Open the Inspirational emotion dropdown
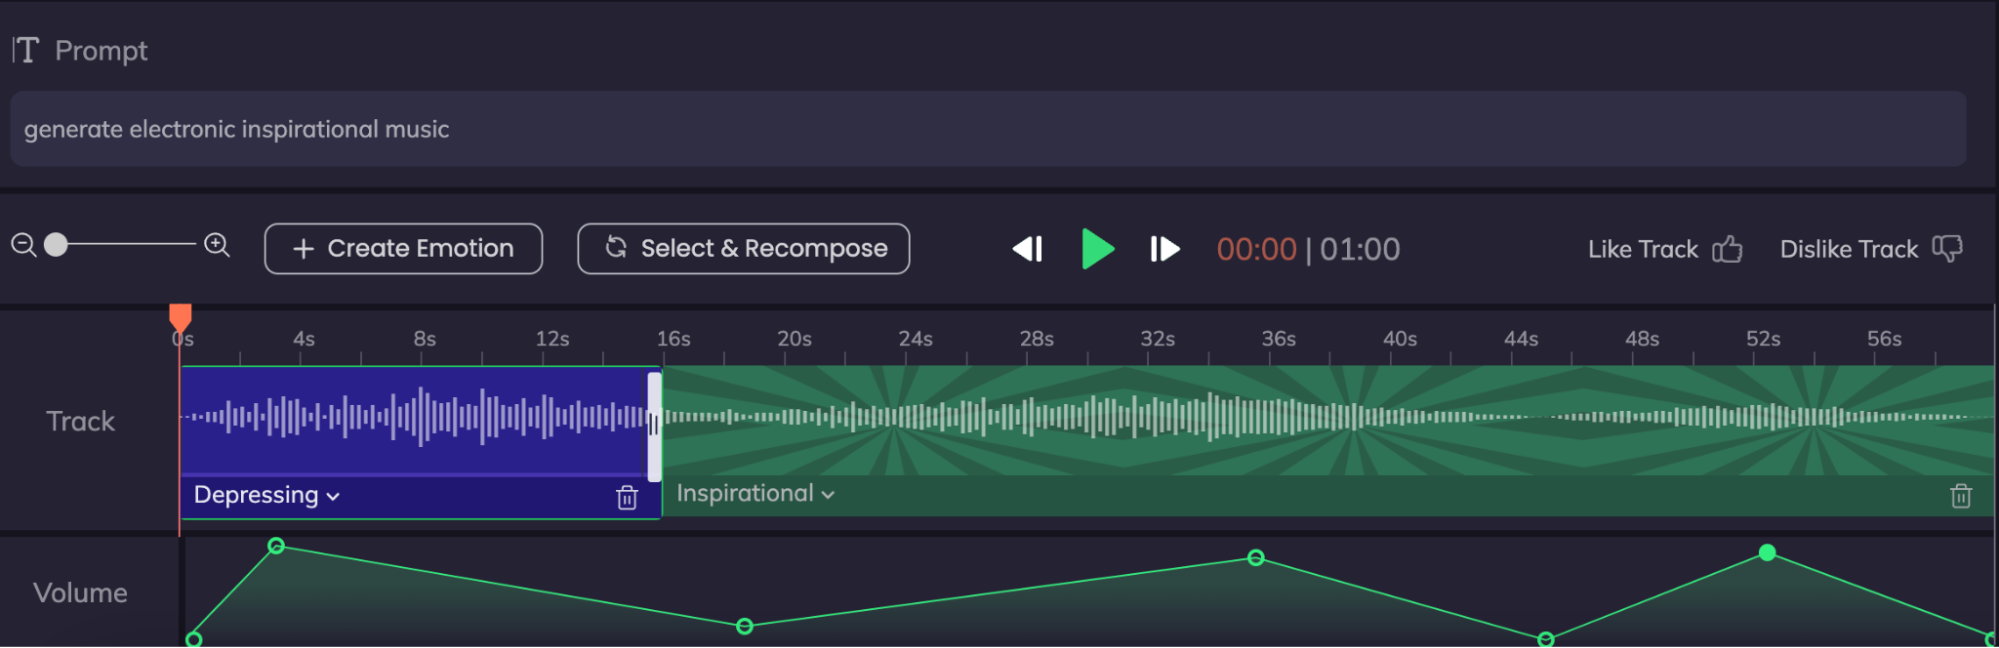The height and width of the screenshot is (648, 1999). tap(755, 494)
